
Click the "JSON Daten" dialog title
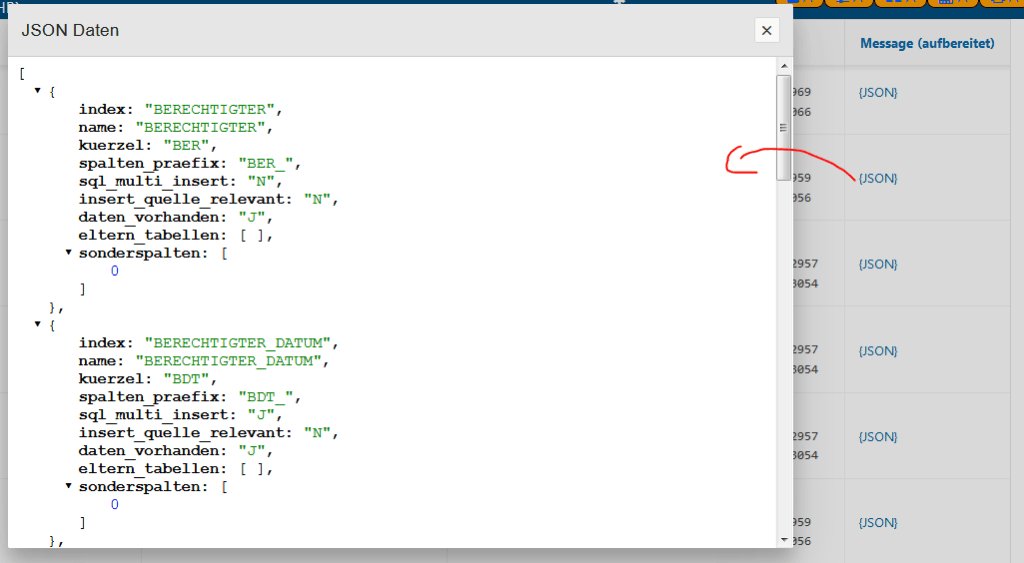coord(70,30)
